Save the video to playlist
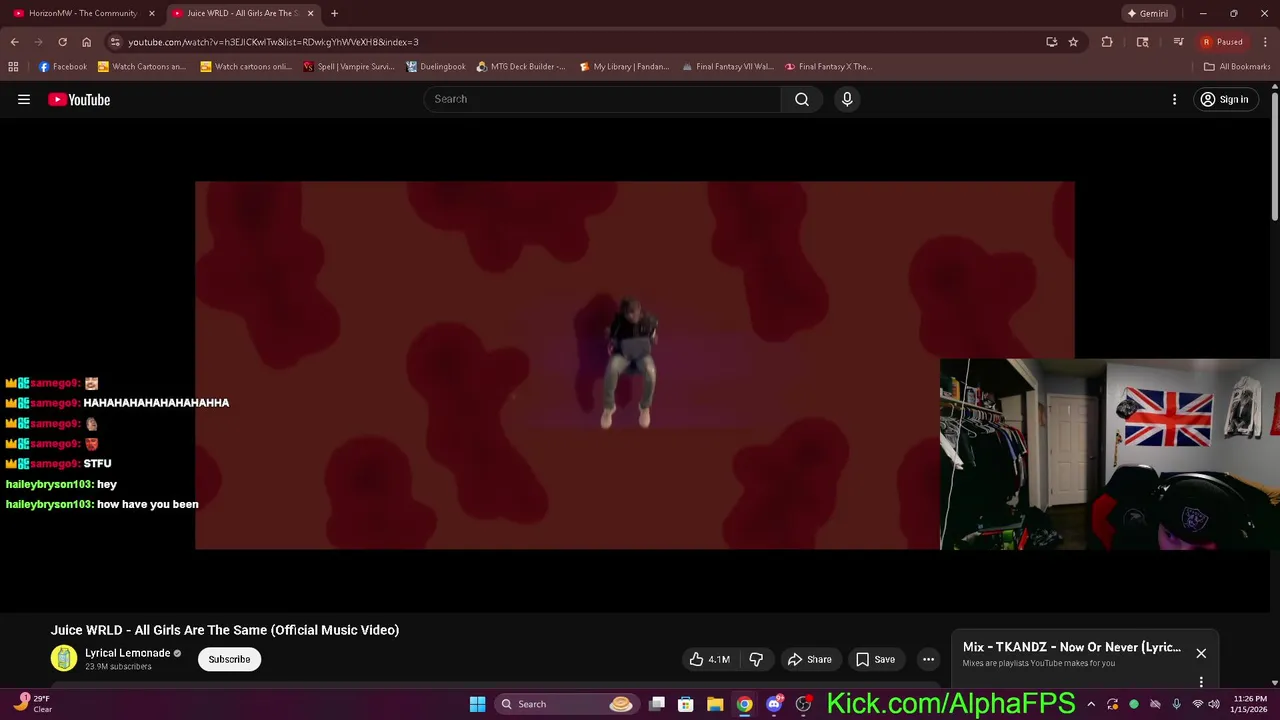1280x720 pixels. click(x=875, y=659)
